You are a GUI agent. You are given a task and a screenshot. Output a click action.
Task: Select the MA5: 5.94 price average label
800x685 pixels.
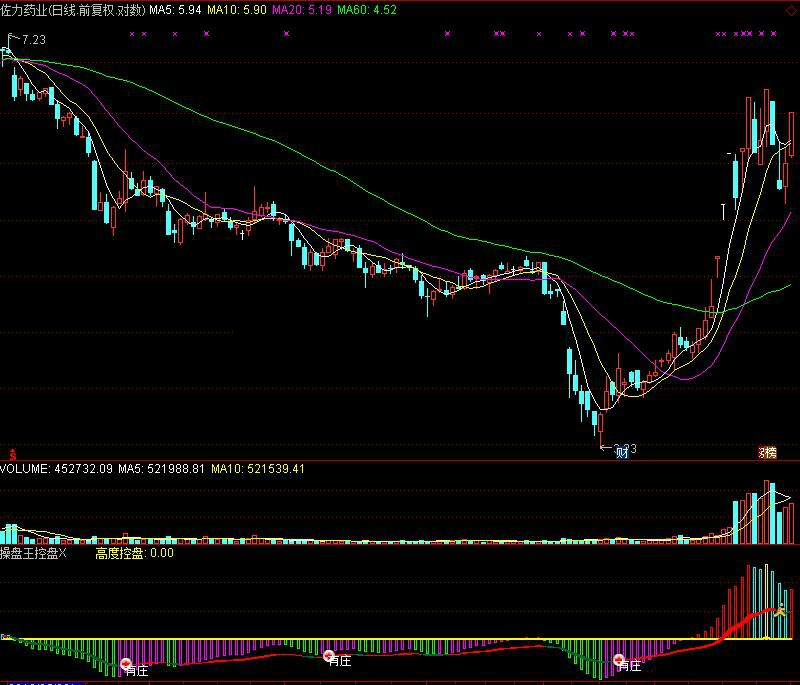pyautogui.click(x=175, y=10)
